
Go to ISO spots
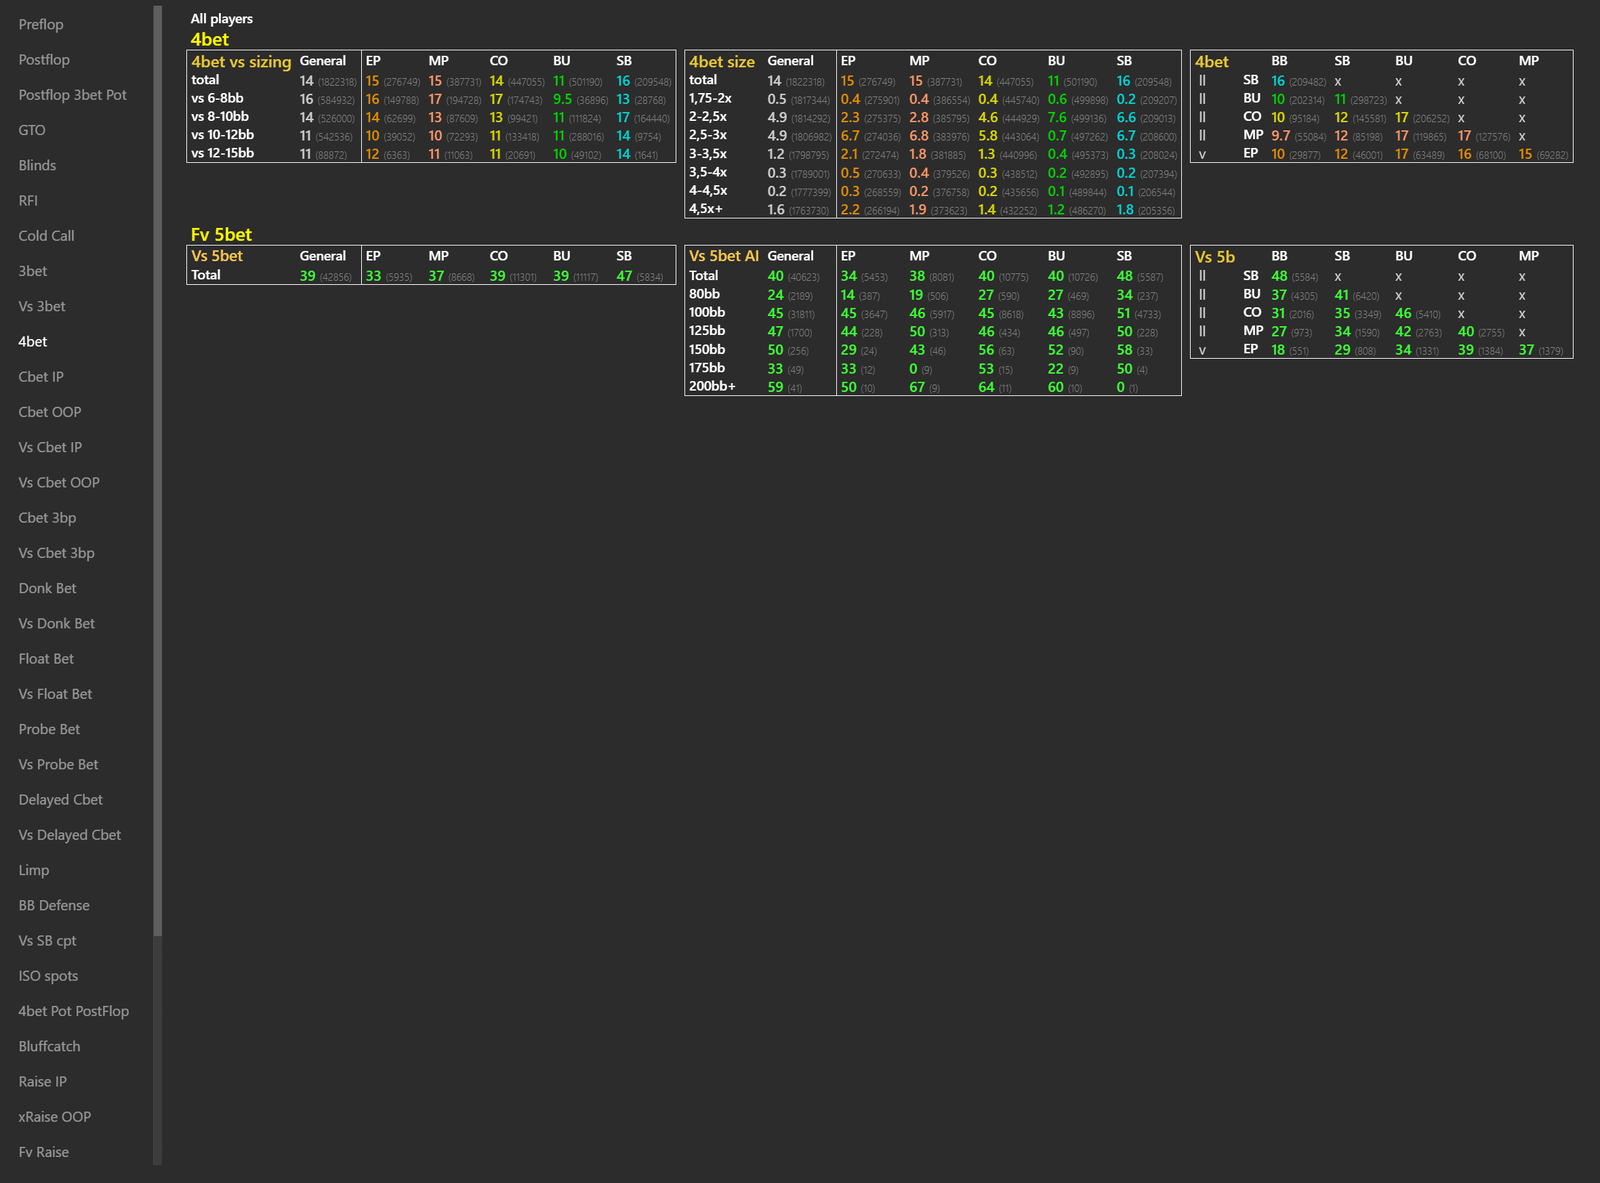(48, 976)
